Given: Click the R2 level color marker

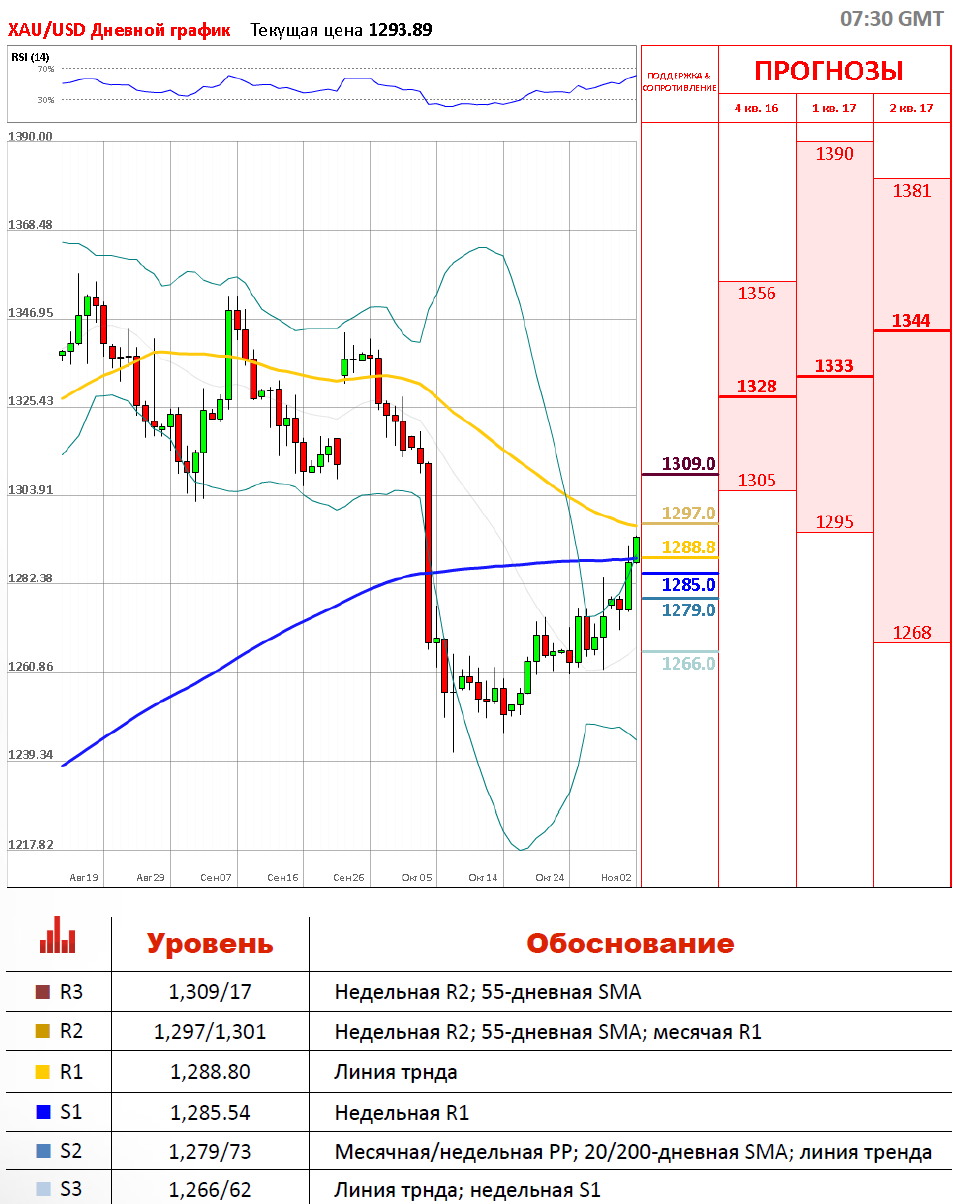Looking at the screenshot, I should pos(42,1031).
